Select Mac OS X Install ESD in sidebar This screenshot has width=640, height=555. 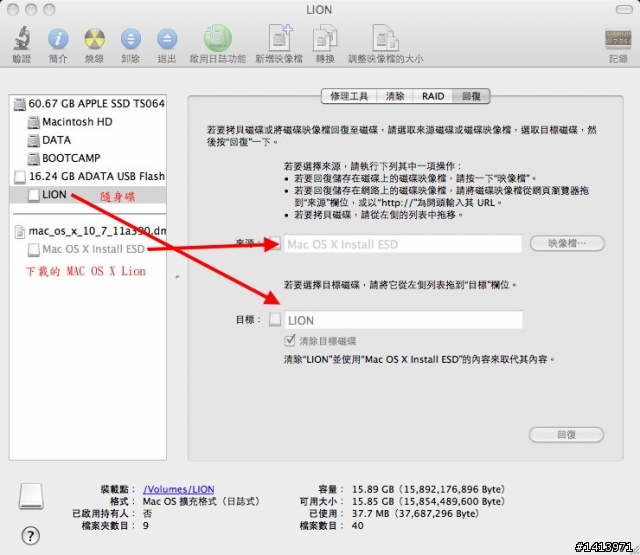coord(88,249)
